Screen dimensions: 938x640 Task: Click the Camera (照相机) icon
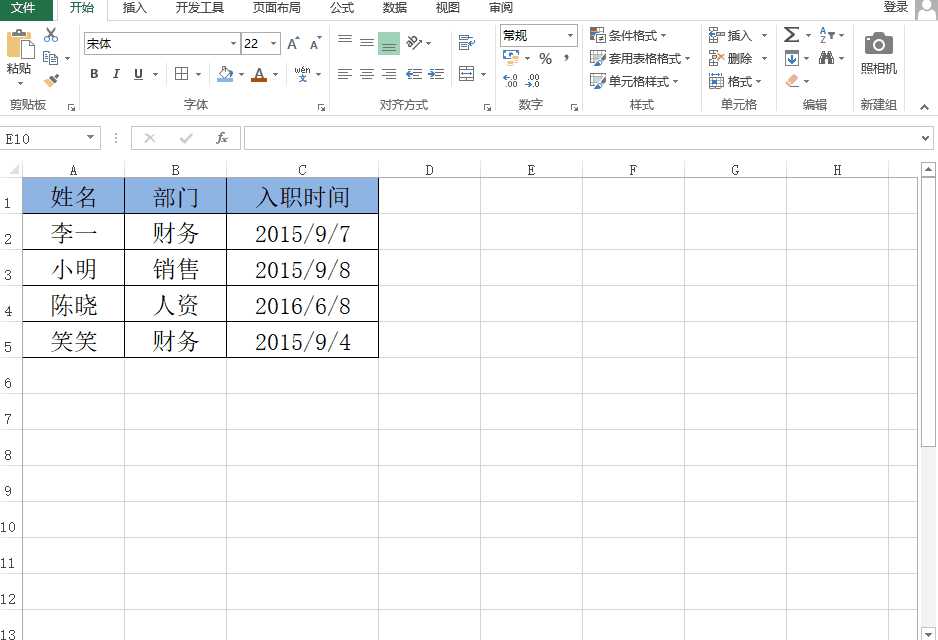click(879, 44)
